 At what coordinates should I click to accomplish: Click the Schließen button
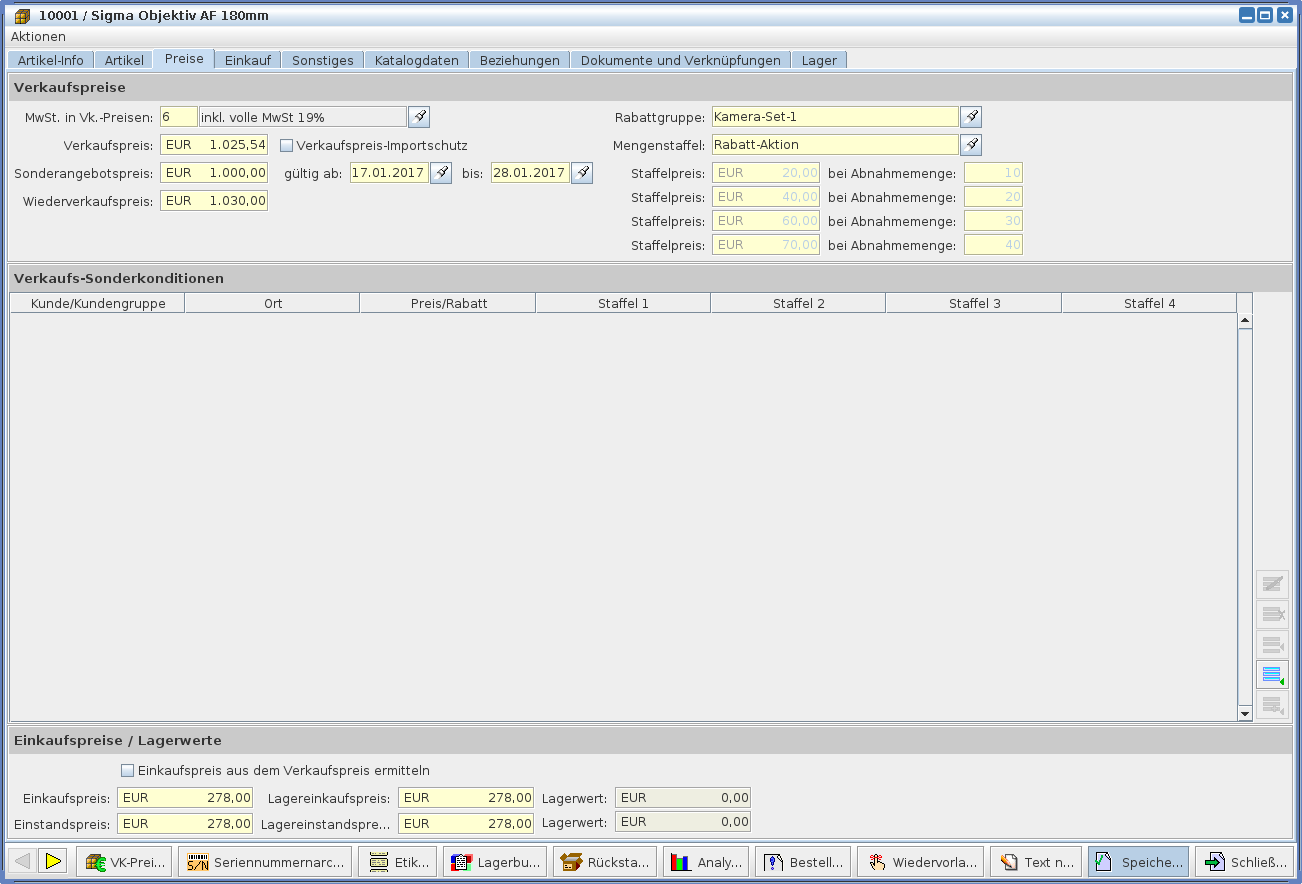(1244, 861)
